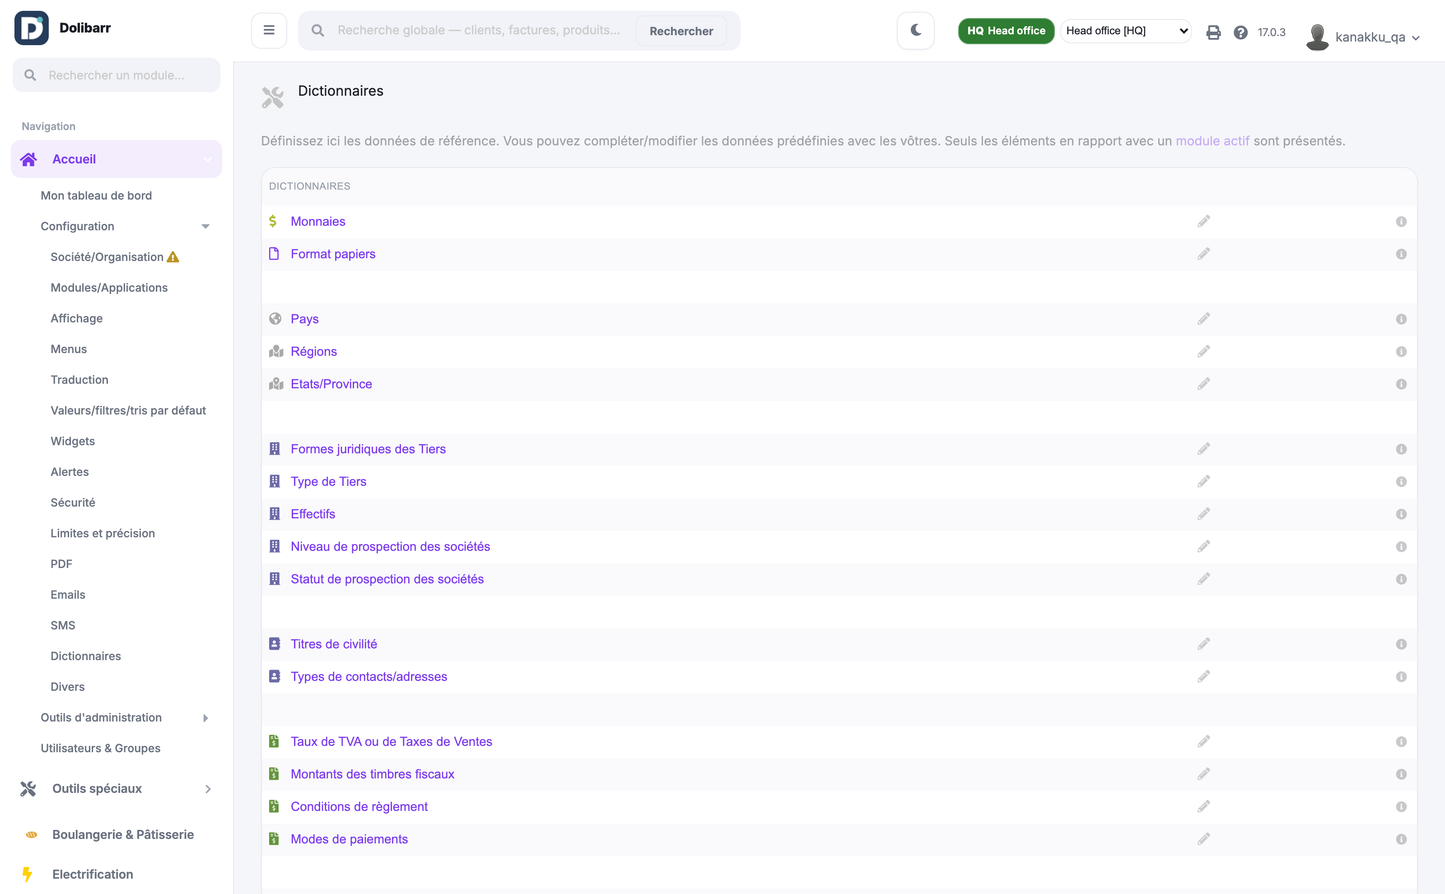Open Formes juridiques des Tiers link
The width and height of the screenshot is (1445, 894).
tap(368, 449)
